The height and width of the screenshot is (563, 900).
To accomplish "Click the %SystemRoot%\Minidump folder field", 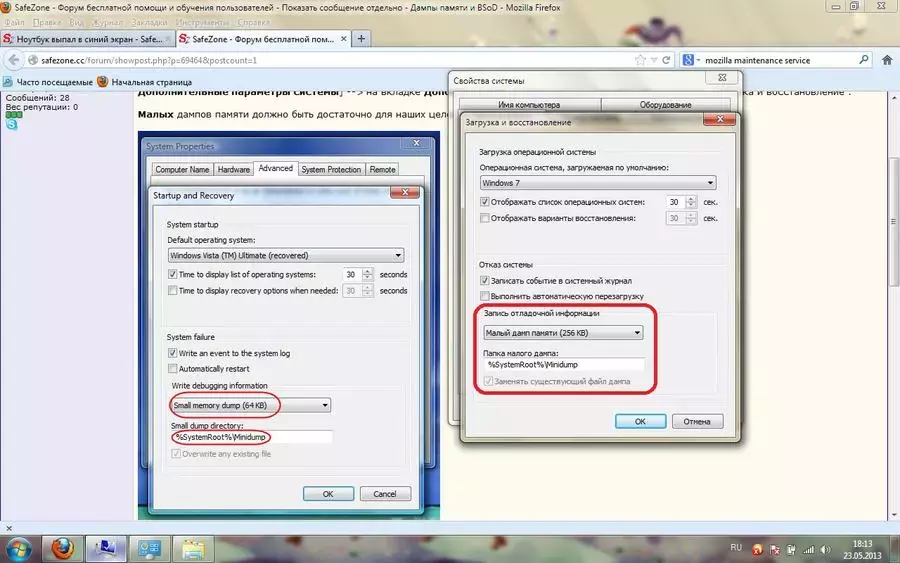I will coord(564,364).
